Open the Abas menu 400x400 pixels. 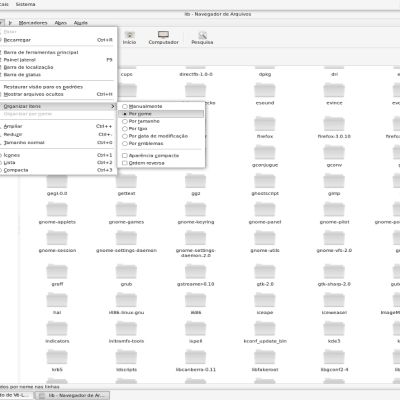pos(61,23)
